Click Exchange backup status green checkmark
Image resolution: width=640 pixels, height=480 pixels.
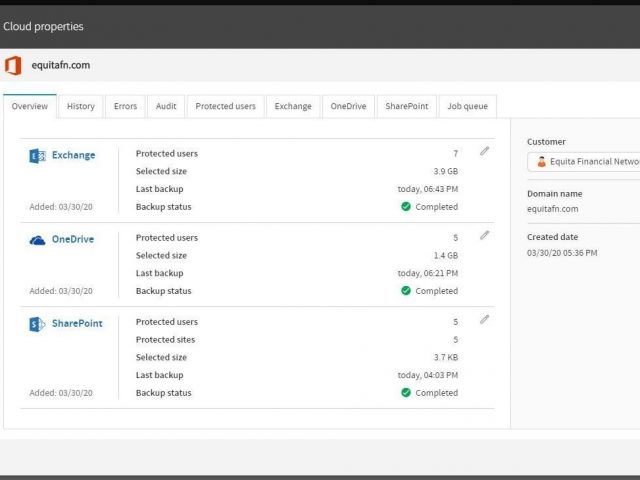(x=406, y=207)
